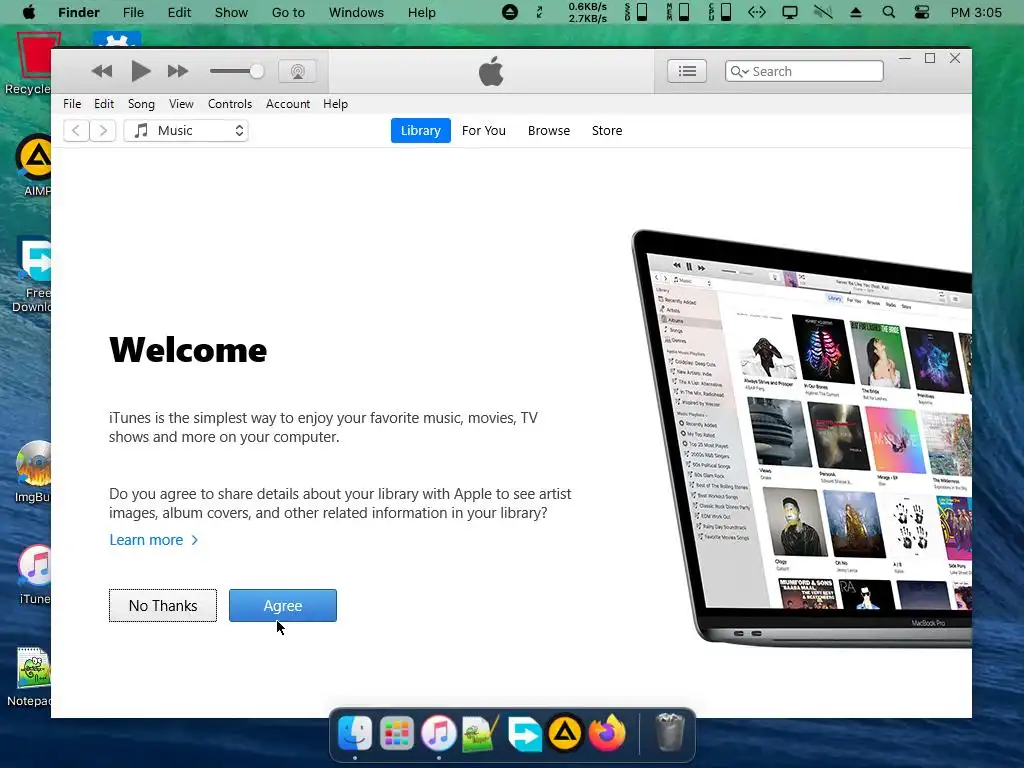The height and width of the screenshot is (768, 1024).
Task: Open the View menu
Action: coord(181,104)
